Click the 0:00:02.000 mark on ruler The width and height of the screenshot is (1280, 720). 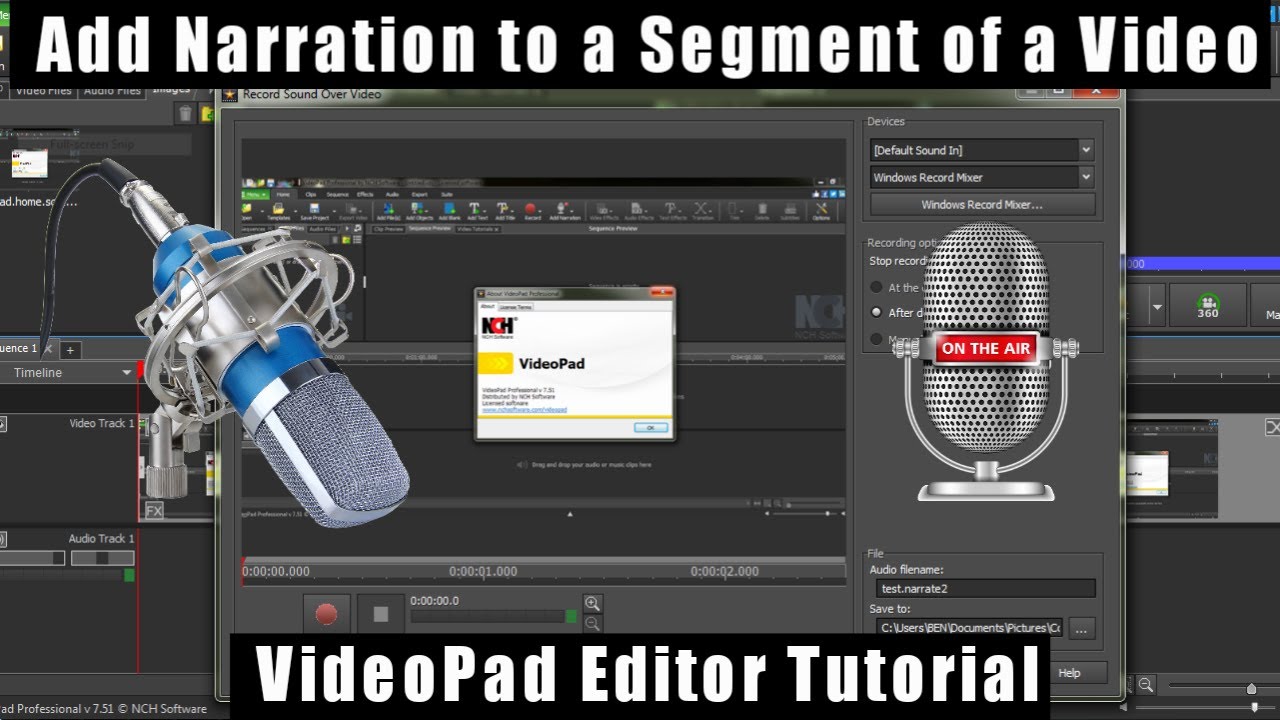point(726,572)
